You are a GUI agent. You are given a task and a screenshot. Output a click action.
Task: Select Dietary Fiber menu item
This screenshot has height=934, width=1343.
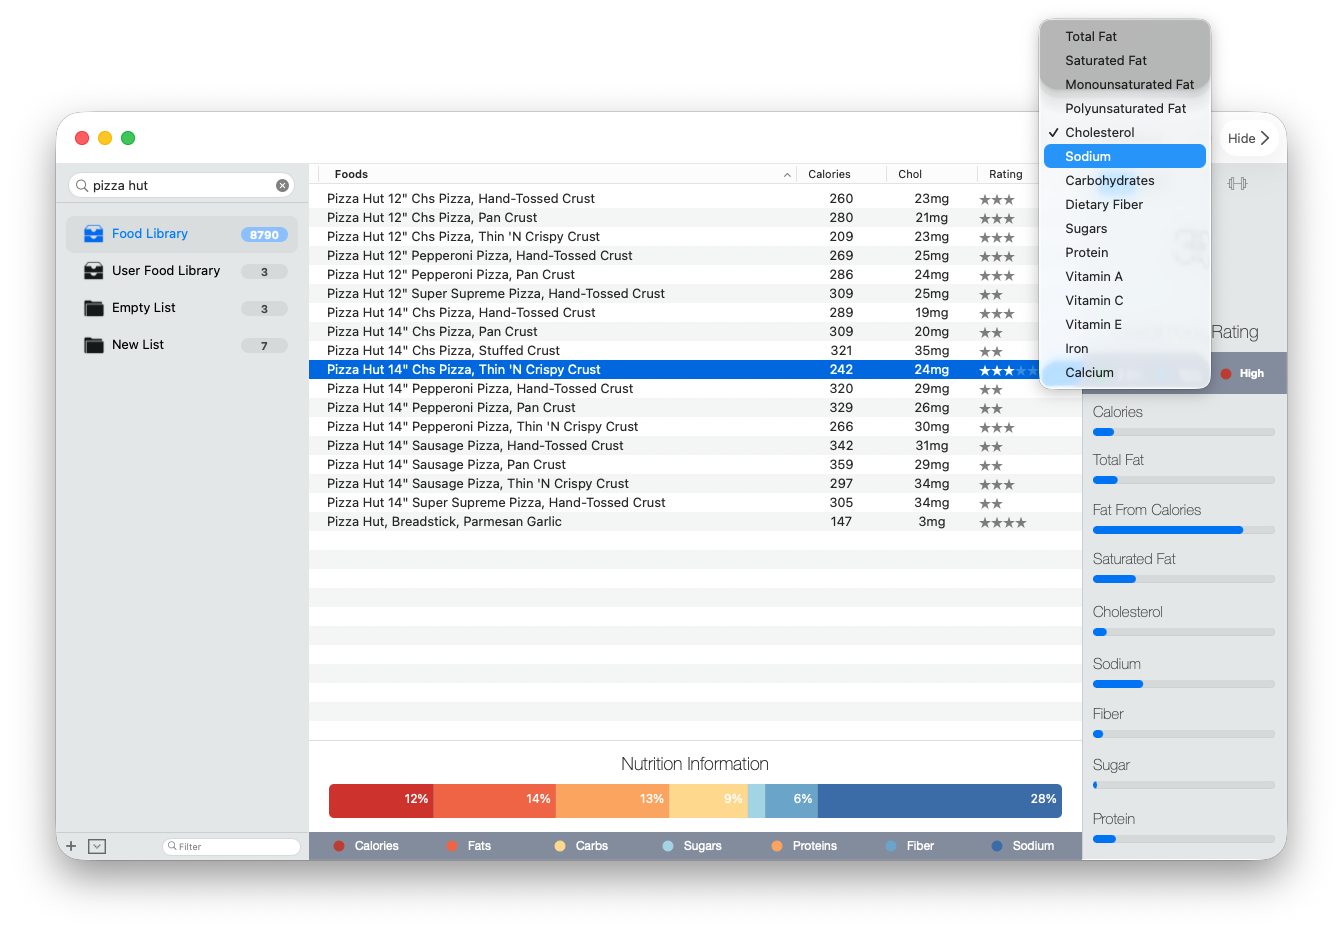(x=1125, y=204)
